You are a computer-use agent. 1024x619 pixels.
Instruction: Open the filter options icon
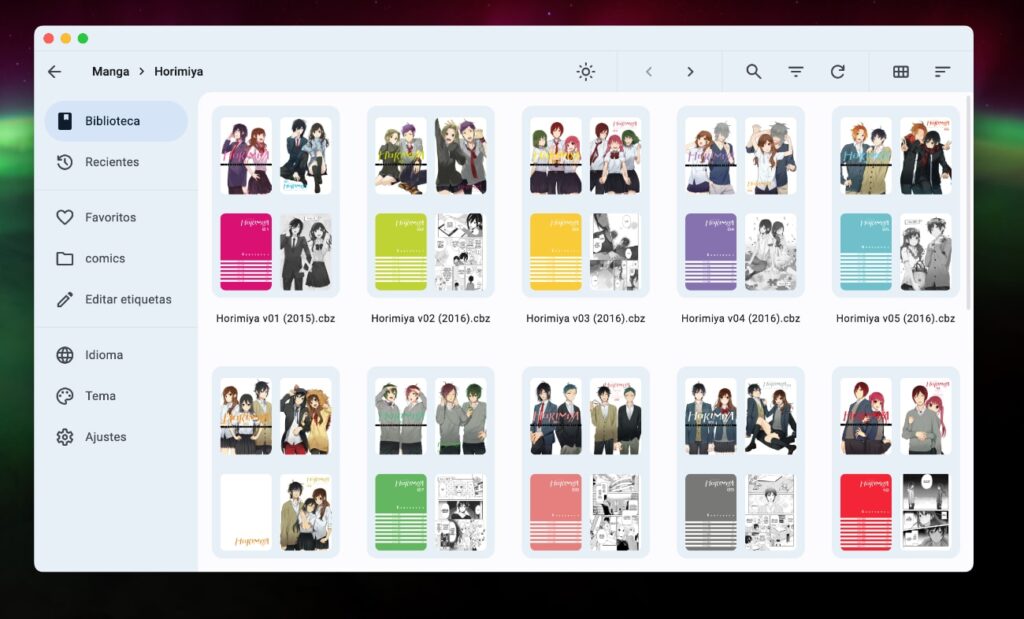(x=796, y=72)
